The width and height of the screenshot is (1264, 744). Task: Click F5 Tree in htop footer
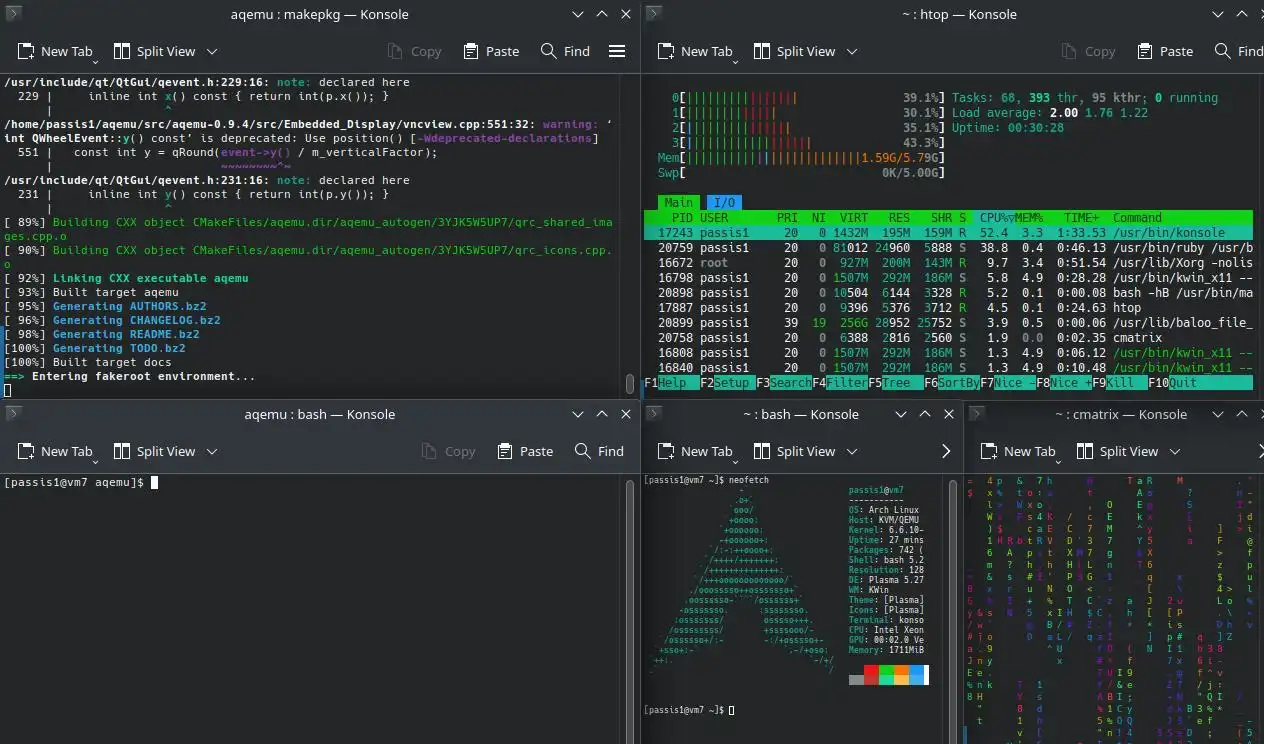point(895,382)
